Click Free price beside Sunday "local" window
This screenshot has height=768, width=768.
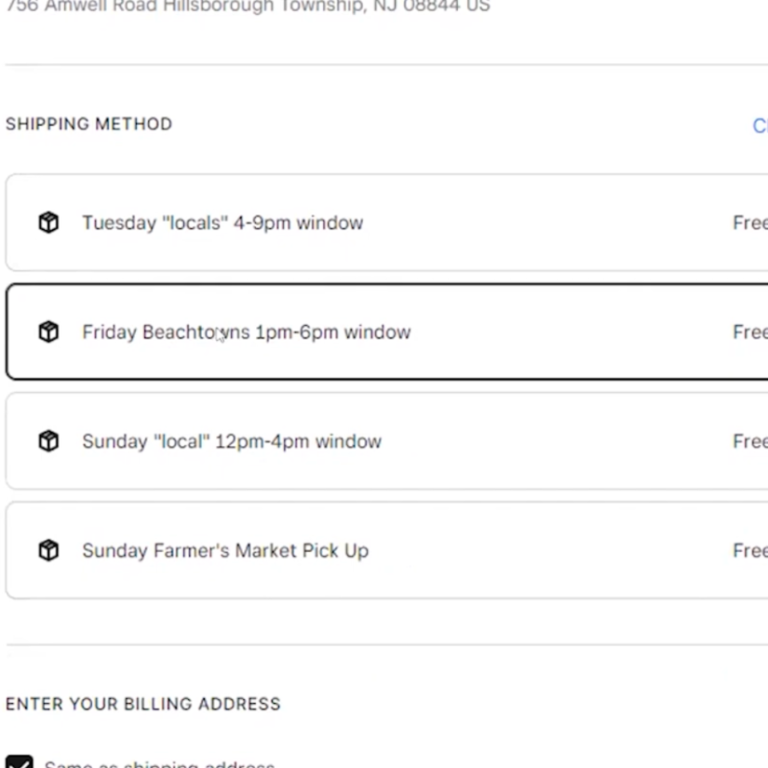(750, 441)
